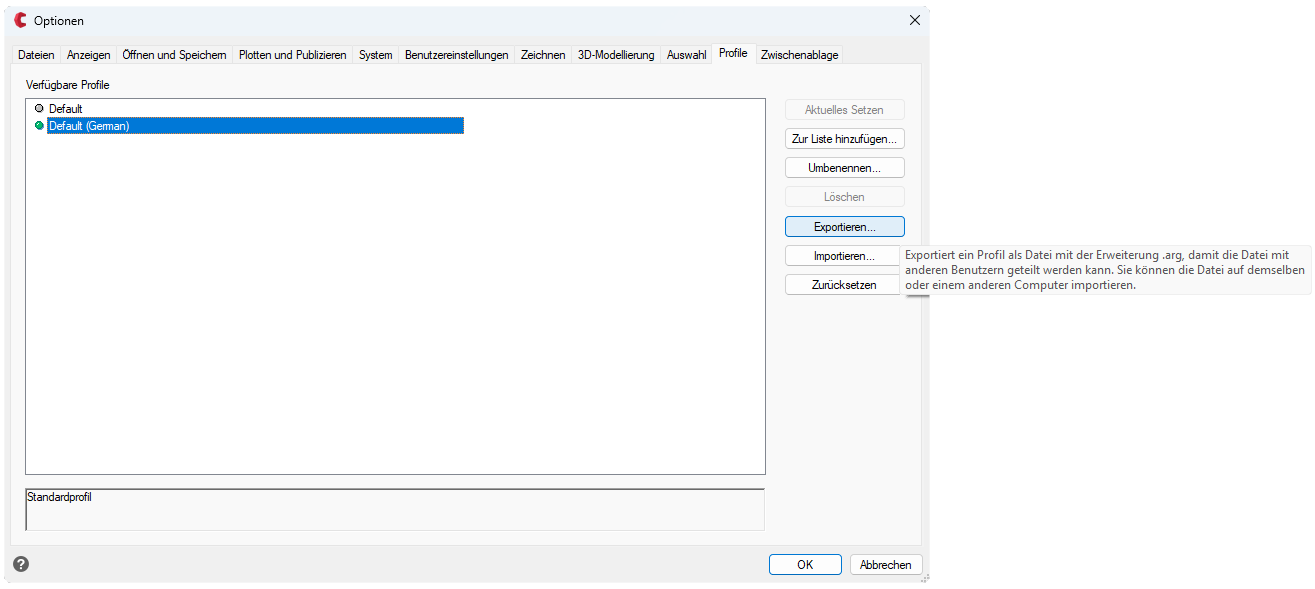Click the Exportieren button
The image size is (1315, 589).
[x=844, y=227]
